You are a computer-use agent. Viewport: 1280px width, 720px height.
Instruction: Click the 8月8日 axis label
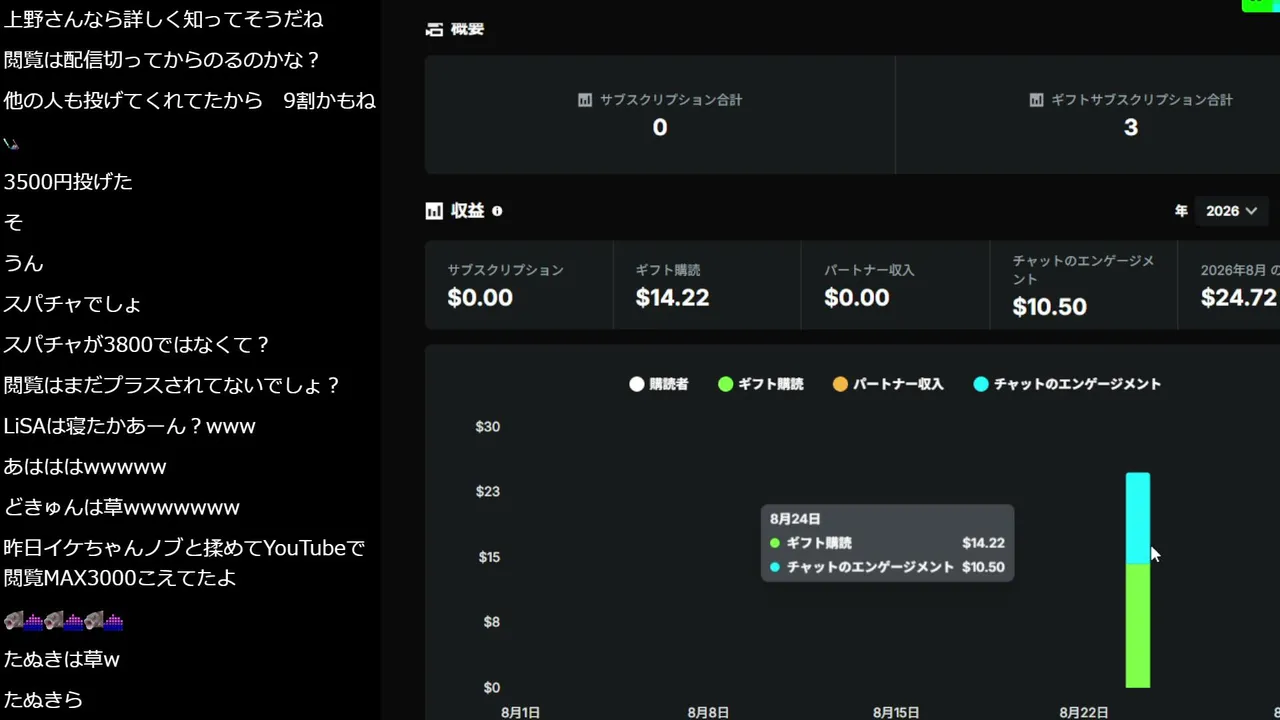[x=708, y=712]
